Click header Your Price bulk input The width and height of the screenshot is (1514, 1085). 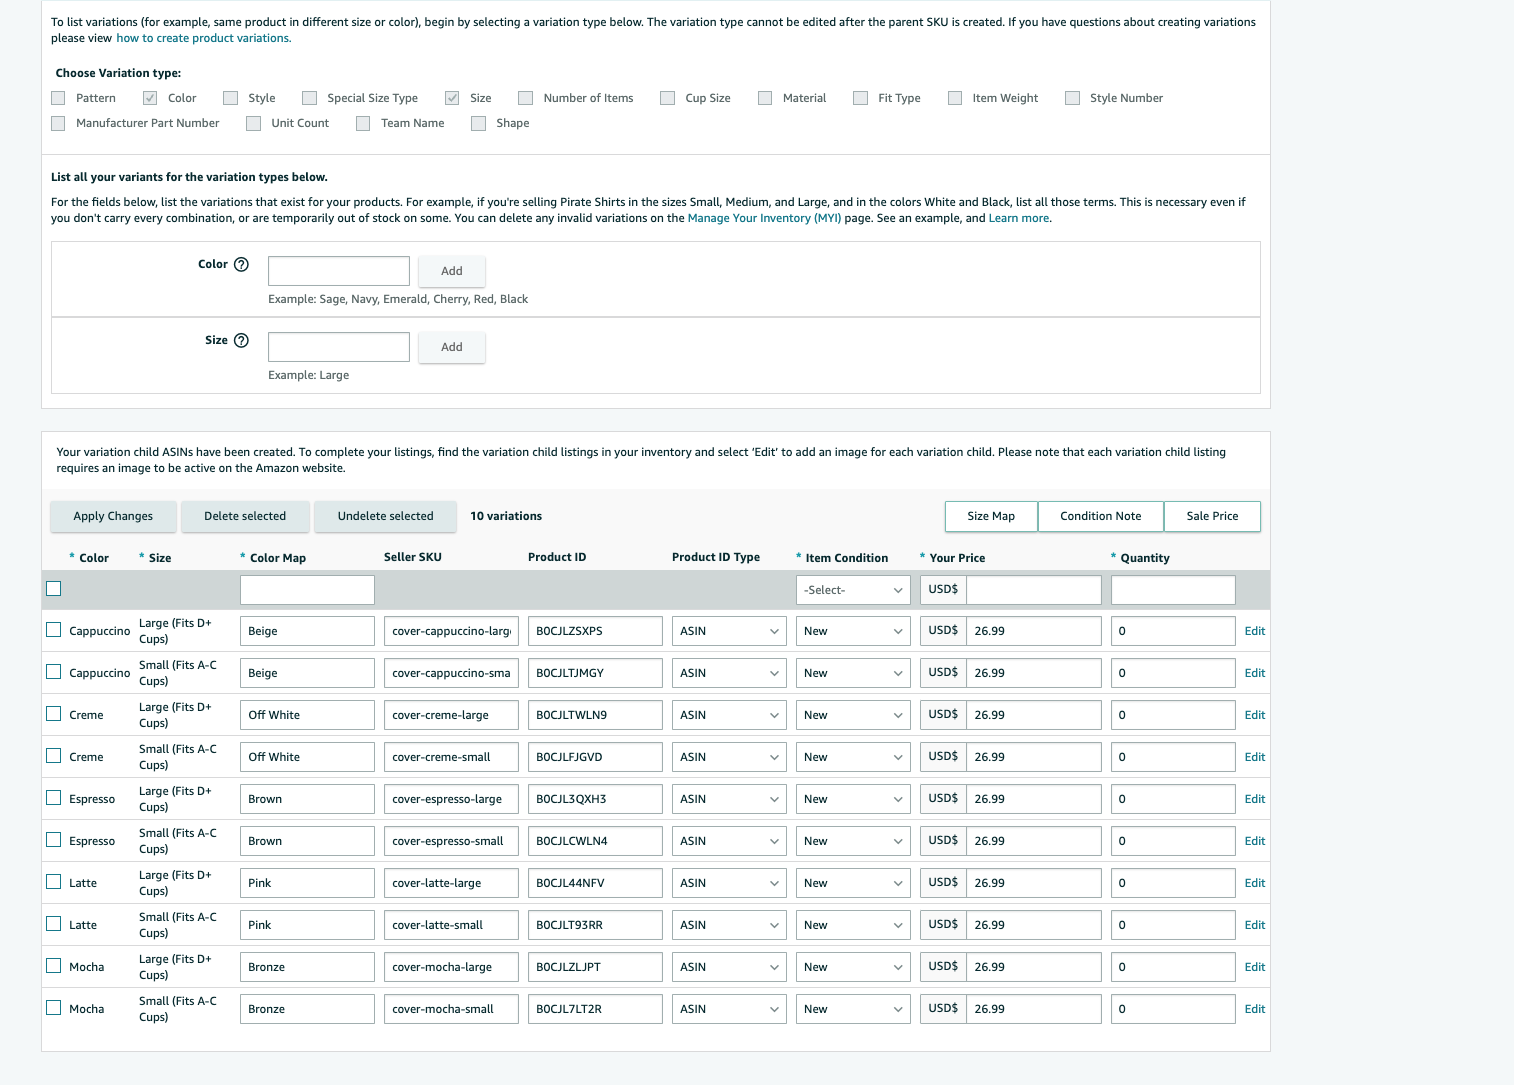pyautogui.click(x=1034, y=590)
